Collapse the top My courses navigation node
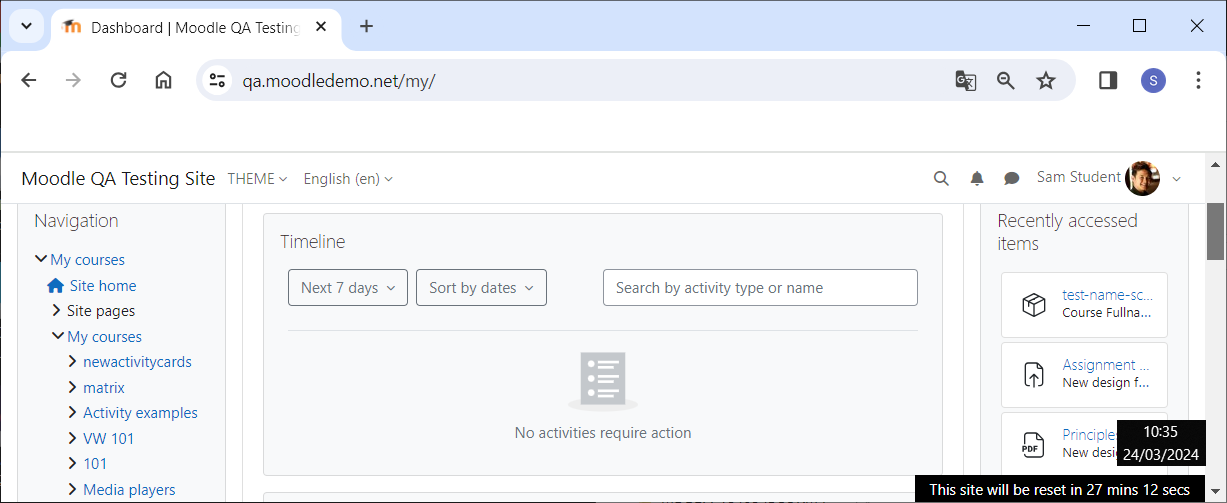This screenshot has width=1227, height=503. (x=41, y=260)
